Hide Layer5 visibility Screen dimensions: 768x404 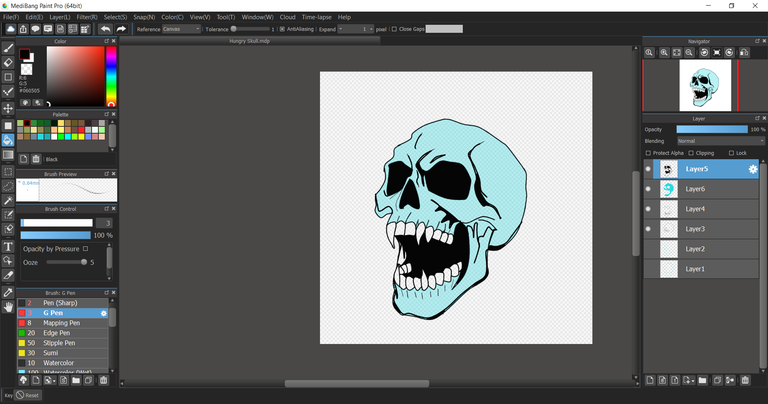(x=648, y=169)
